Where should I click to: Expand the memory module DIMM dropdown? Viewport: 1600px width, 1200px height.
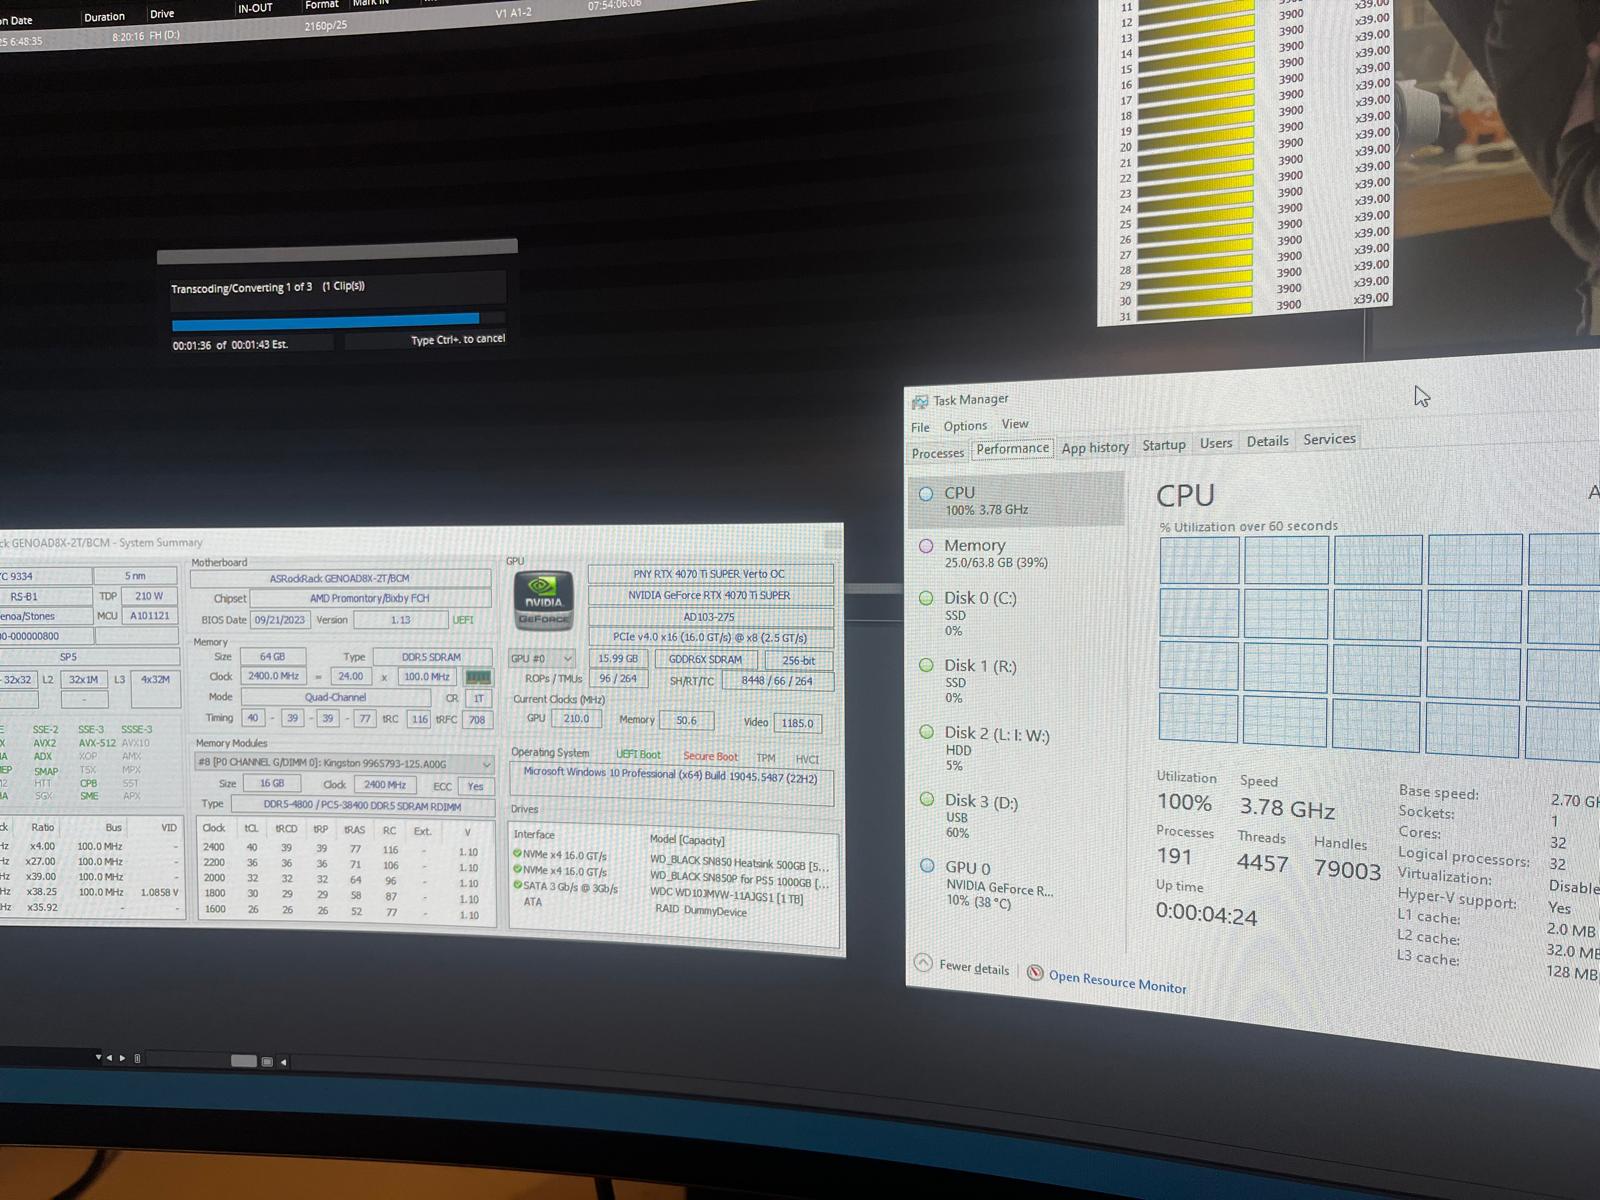click(x=486, y=764)
